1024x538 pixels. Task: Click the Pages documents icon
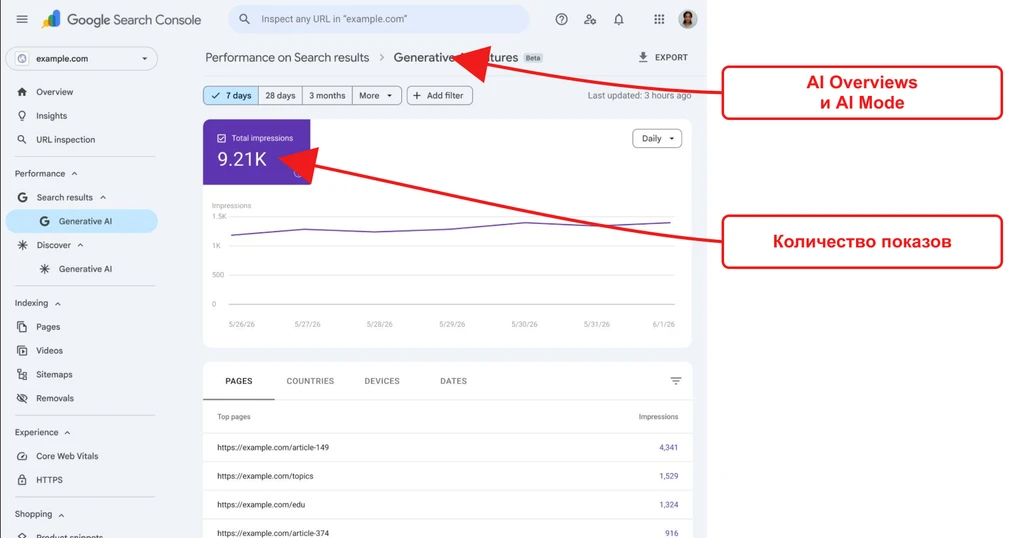pyautogui.click(x=22, y=326)
